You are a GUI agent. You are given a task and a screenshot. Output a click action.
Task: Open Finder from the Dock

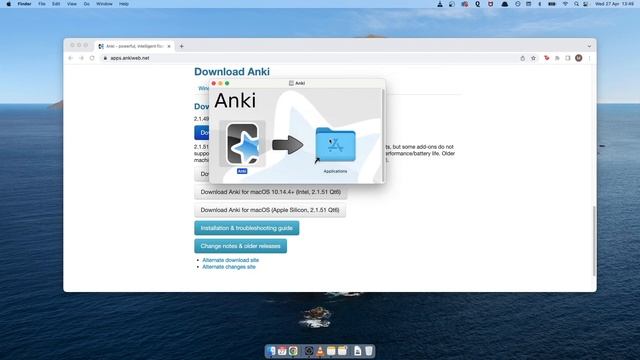pos(271,351)
